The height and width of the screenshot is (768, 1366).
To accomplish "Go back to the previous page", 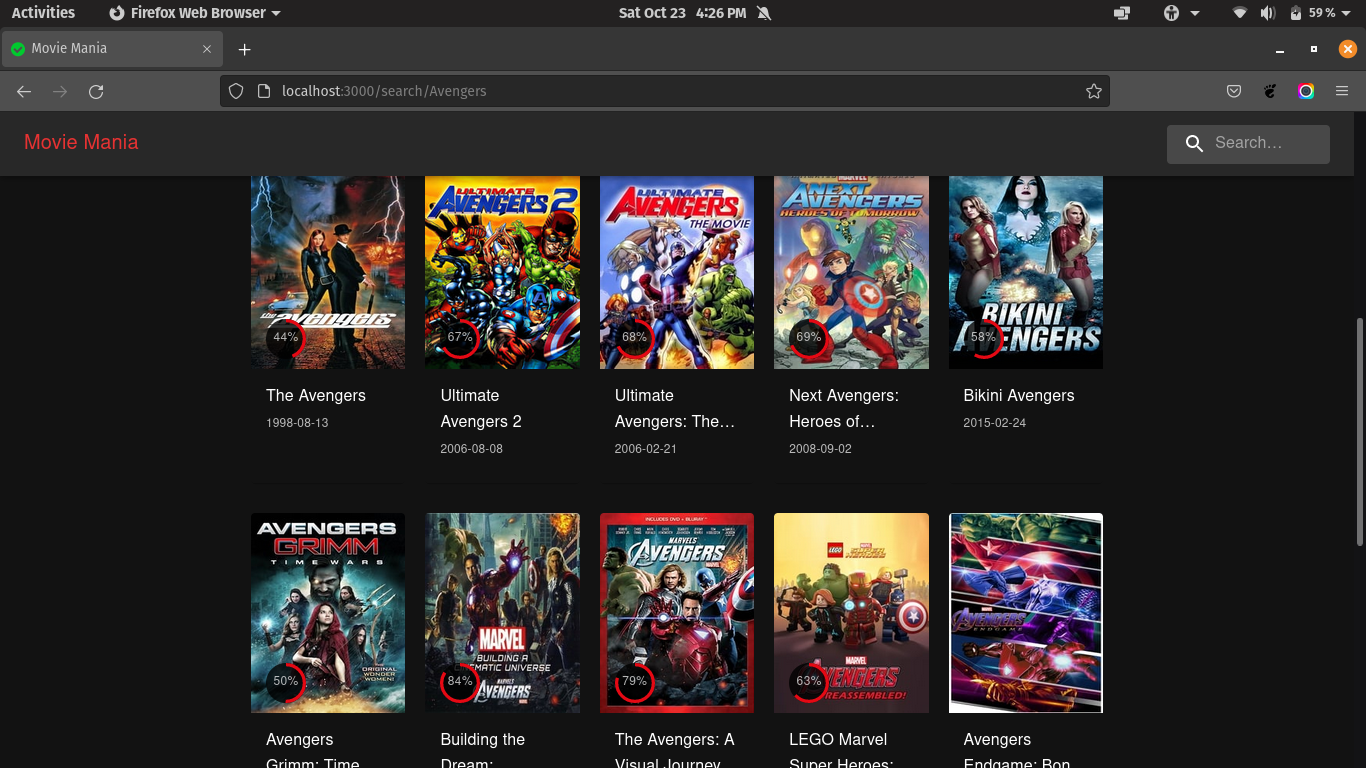I will coord(24,91).
